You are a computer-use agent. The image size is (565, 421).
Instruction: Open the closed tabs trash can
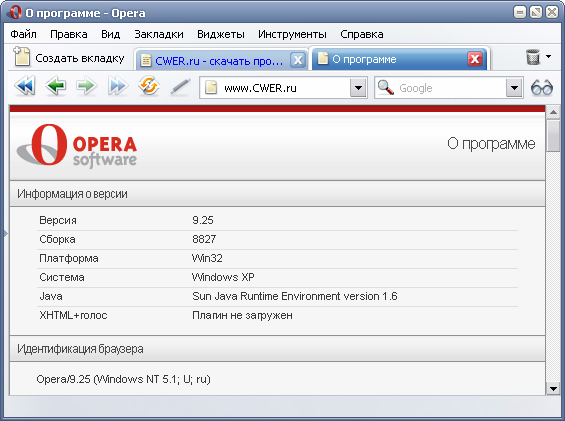533,57
